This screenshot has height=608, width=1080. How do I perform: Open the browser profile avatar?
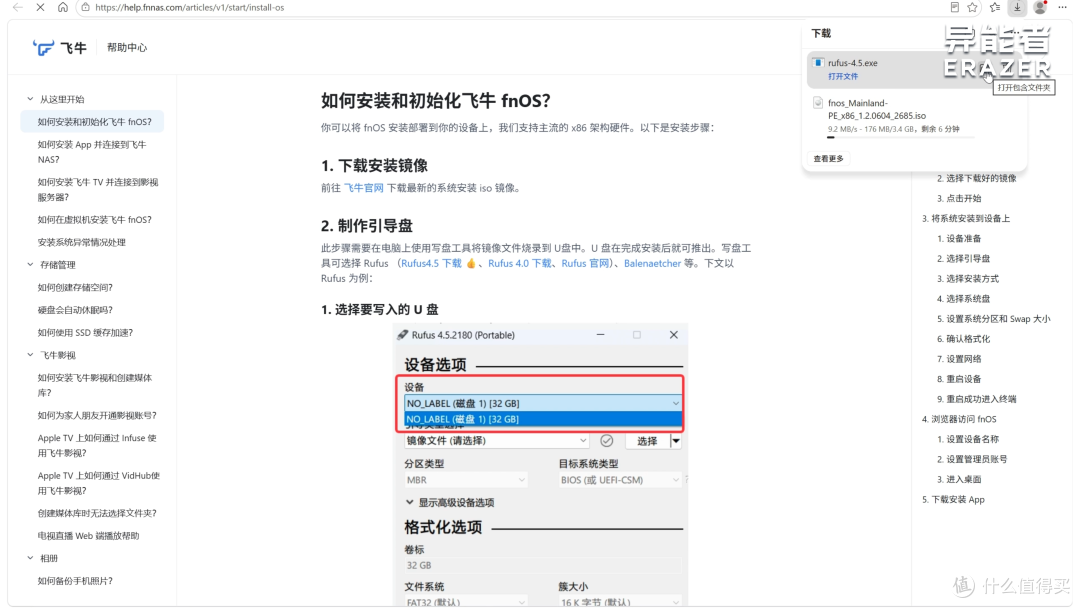pyautogui.click(x=1040, y=7)
